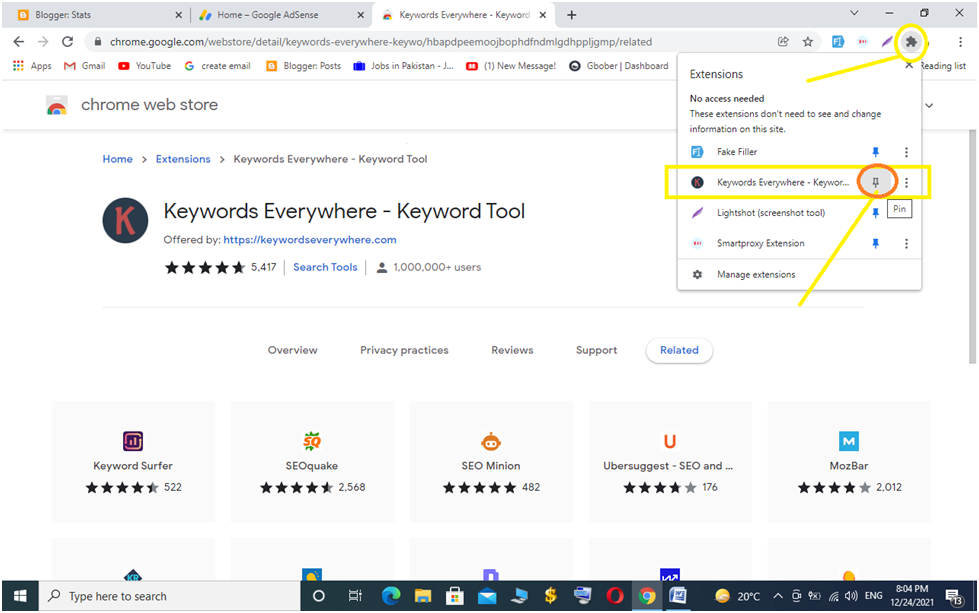Viewport: 979px width, 613px height.
Task: Click the 5,417 ratings count
Action: [x=263, y=267]
